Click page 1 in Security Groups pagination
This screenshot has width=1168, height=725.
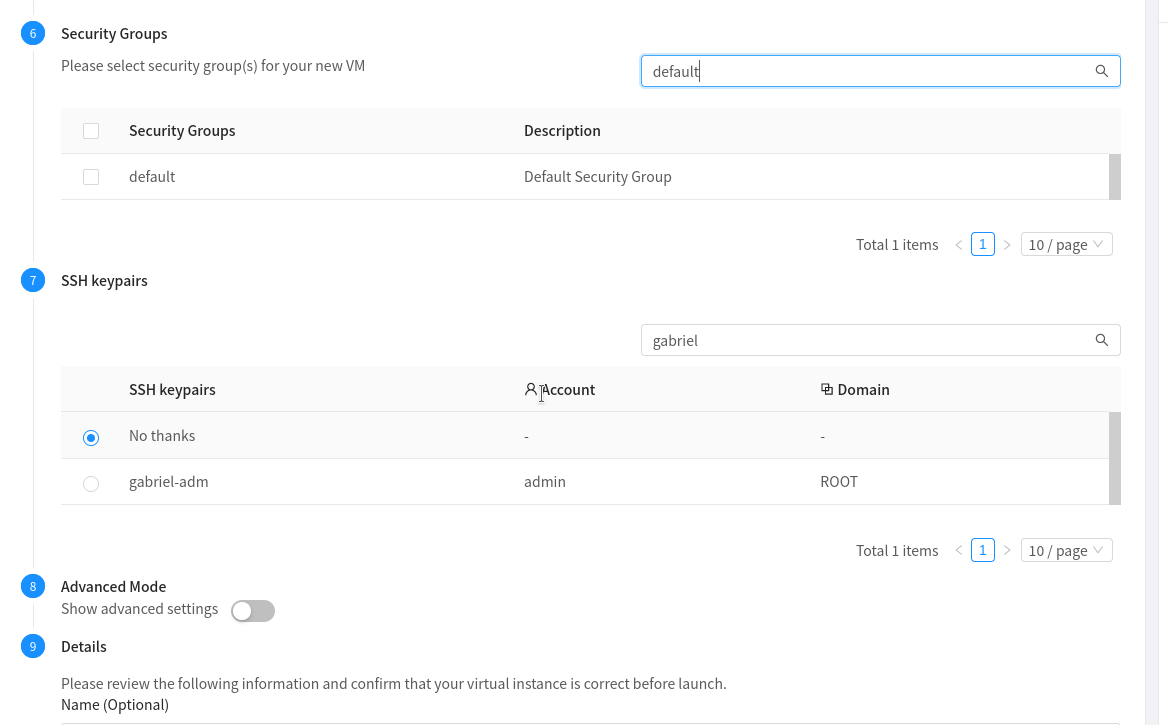(983, 244)
